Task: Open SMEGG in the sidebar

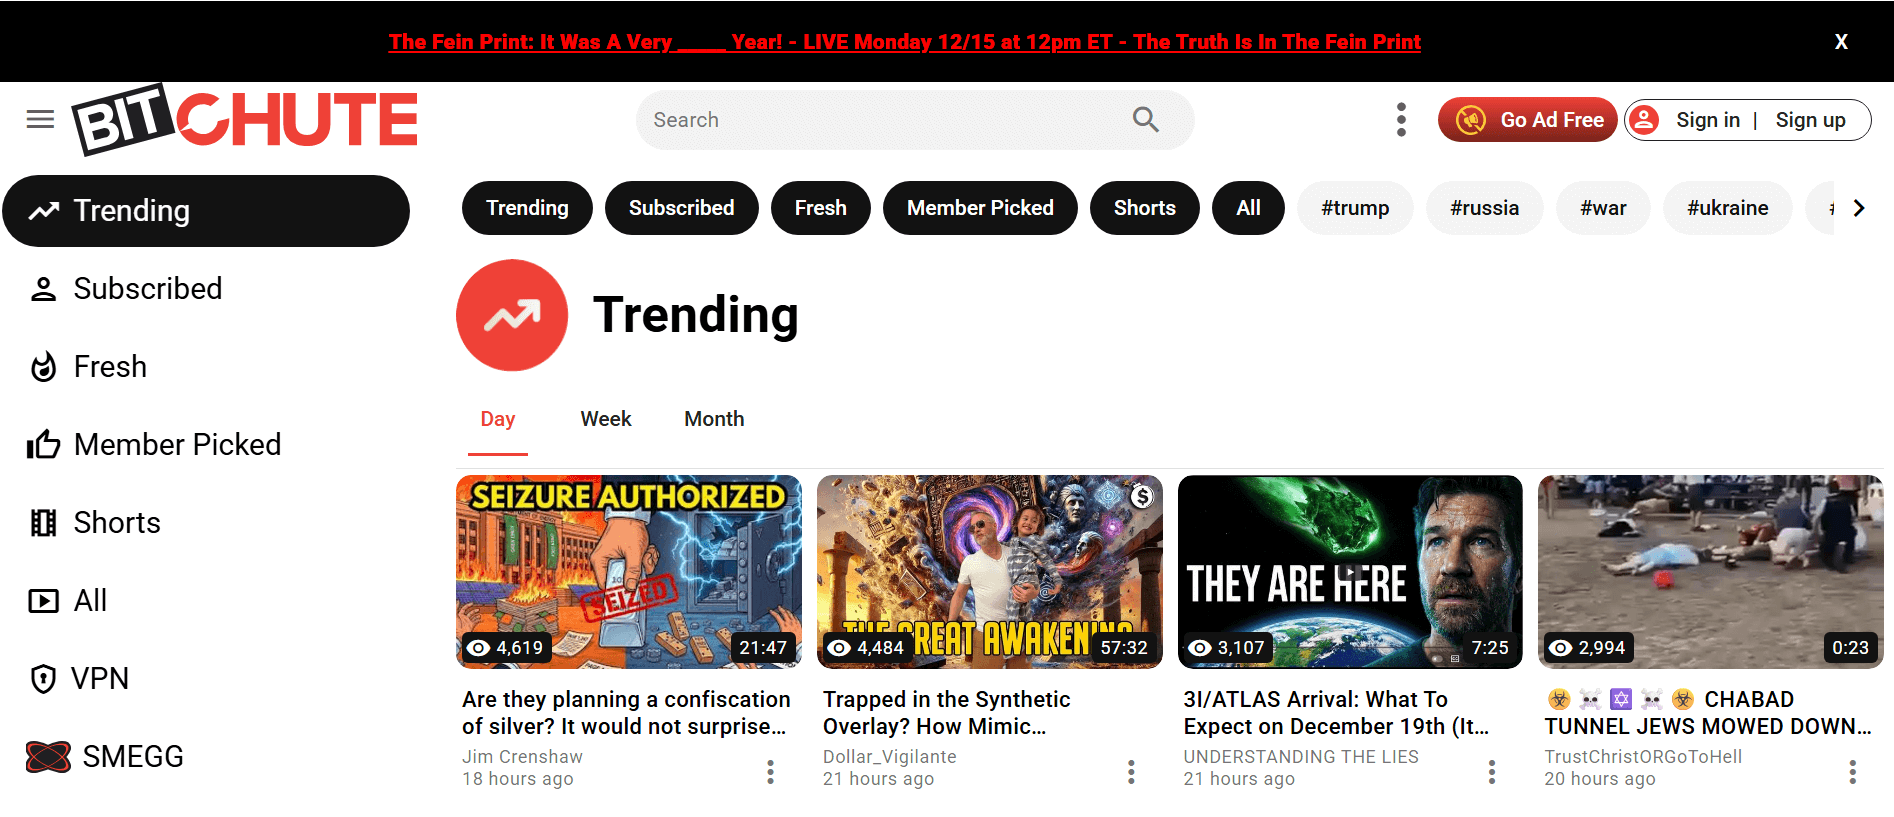Action: 132,757
